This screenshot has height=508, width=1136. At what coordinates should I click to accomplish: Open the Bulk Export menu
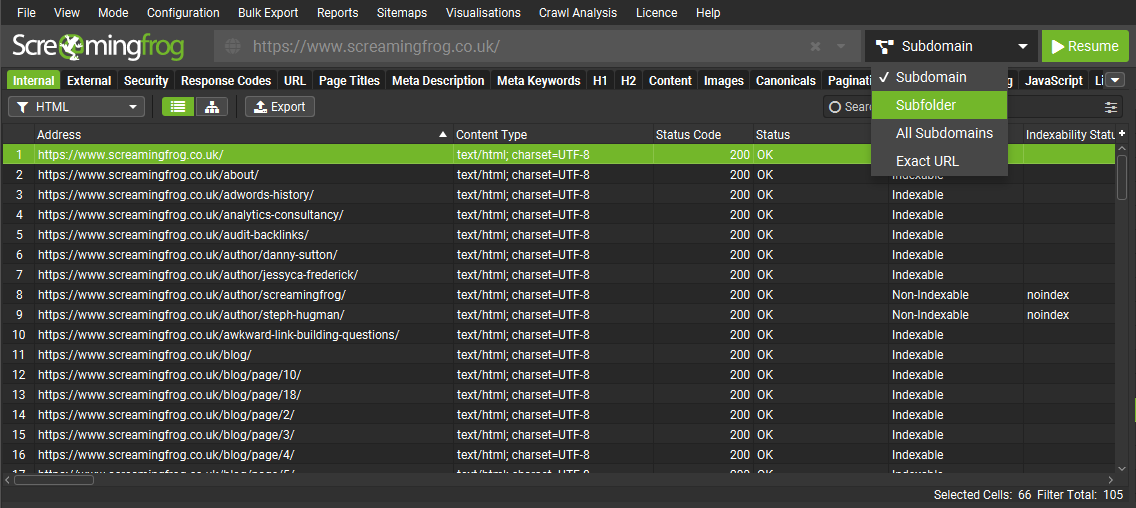point(268,13)
